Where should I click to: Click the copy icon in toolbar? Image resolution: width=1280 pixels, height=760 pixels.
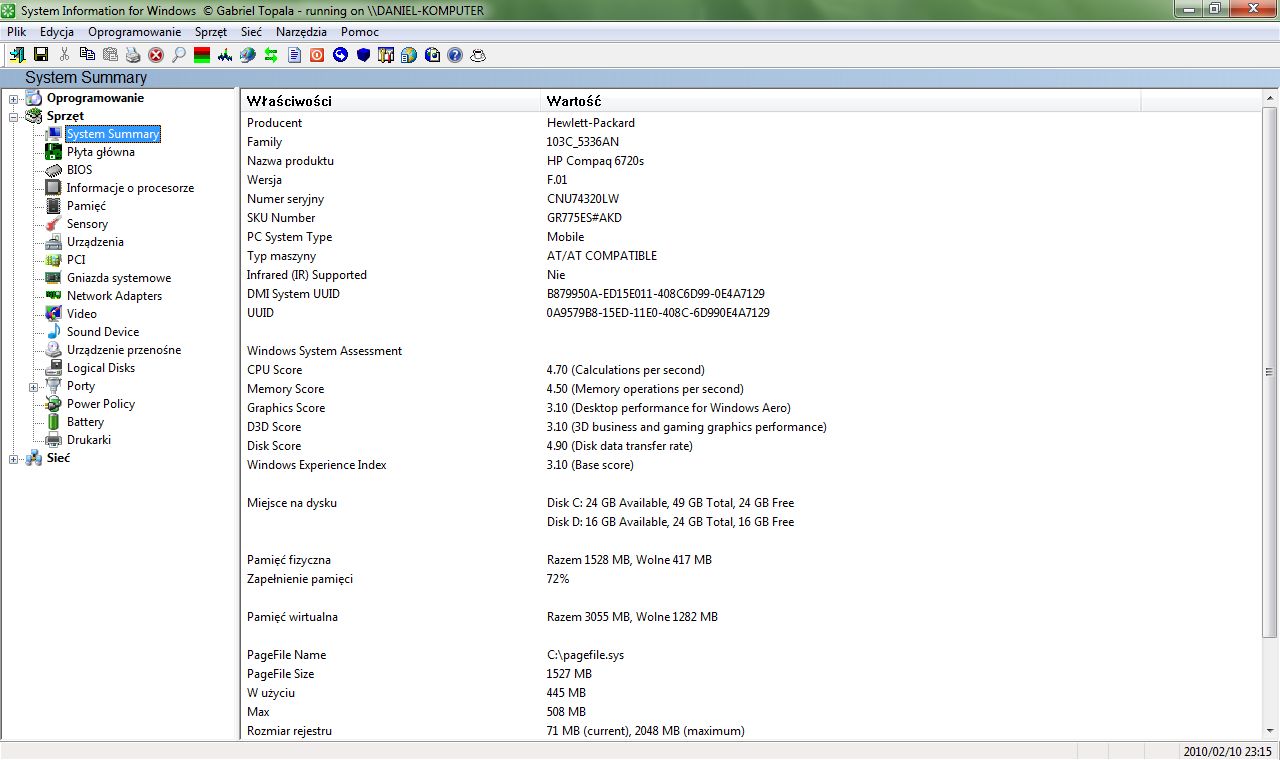pos(87,55)
